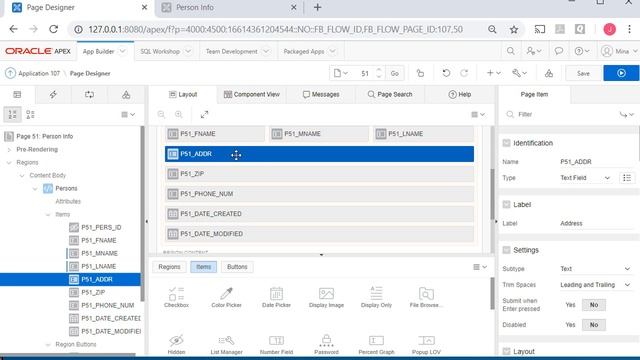Viewport: 640px width, 360px height.
Task: Click the APEX search magnifier icon
Action: point(511,51)
